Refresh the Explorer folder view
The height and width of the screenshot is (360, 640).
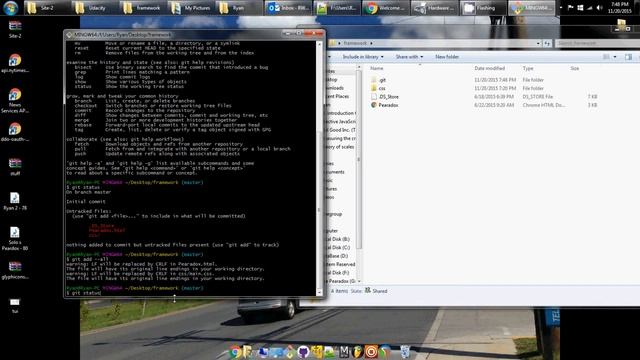click(x=547, y=43)
